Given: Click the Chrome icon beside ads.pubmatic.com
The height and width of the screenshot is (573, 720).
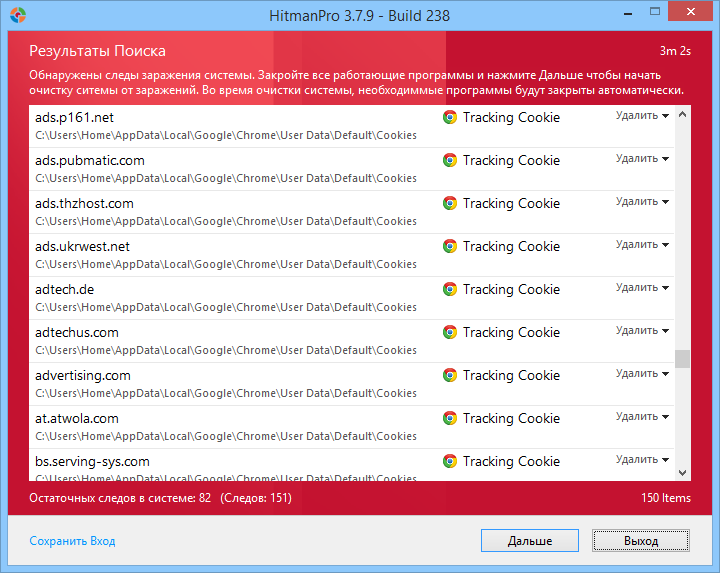Looking at the screenshot, I should pos(450,160).
